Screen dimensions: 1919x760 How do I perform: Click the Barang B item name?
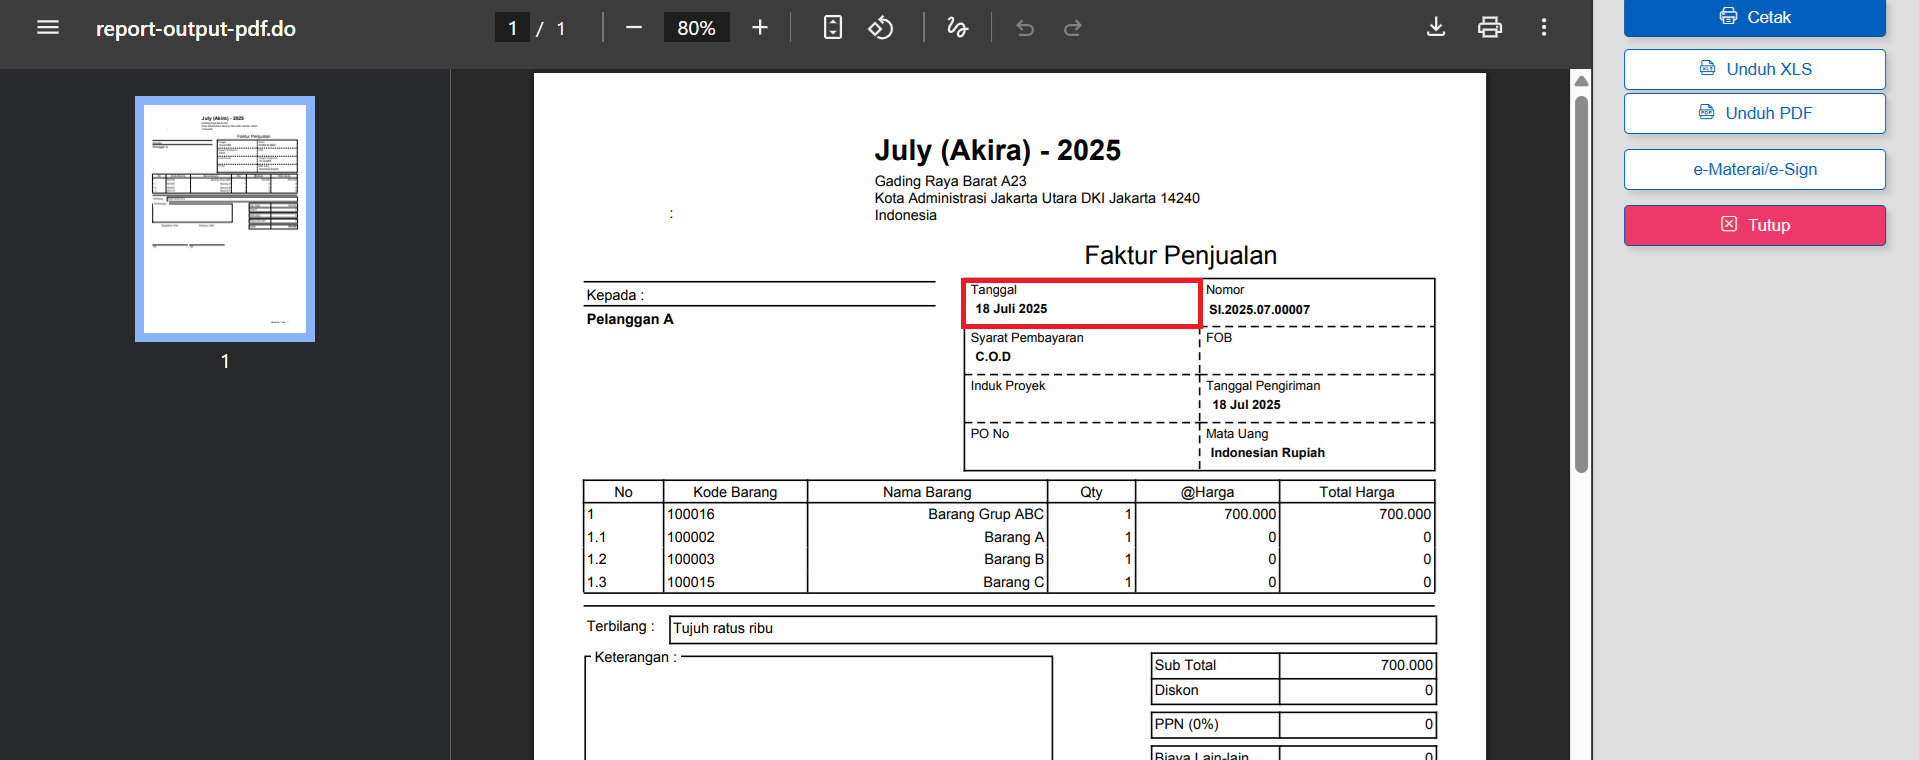click(1014, 559)
